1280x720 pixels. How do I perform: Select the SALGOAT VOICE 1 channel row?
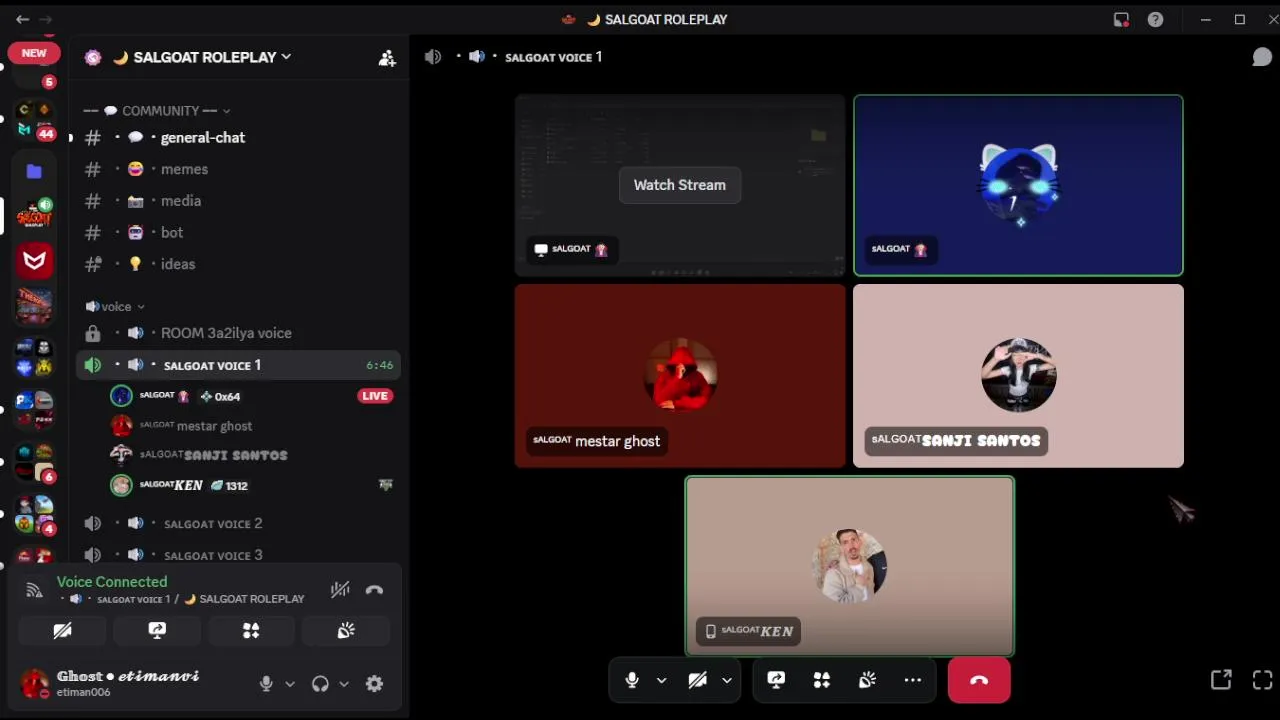point(238,365)
